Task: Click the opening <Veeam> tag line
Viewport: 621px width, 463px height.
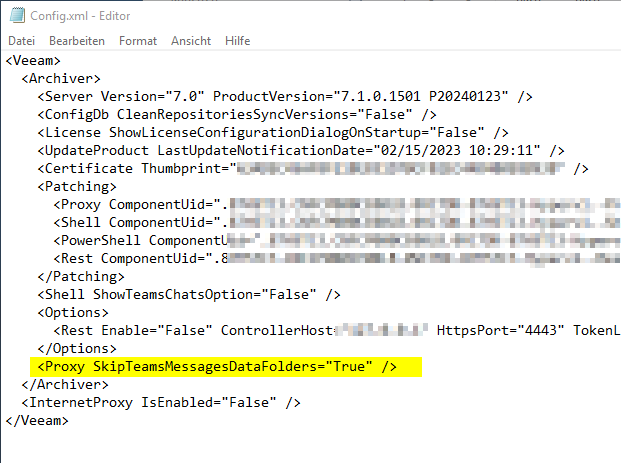Action: 33,61
